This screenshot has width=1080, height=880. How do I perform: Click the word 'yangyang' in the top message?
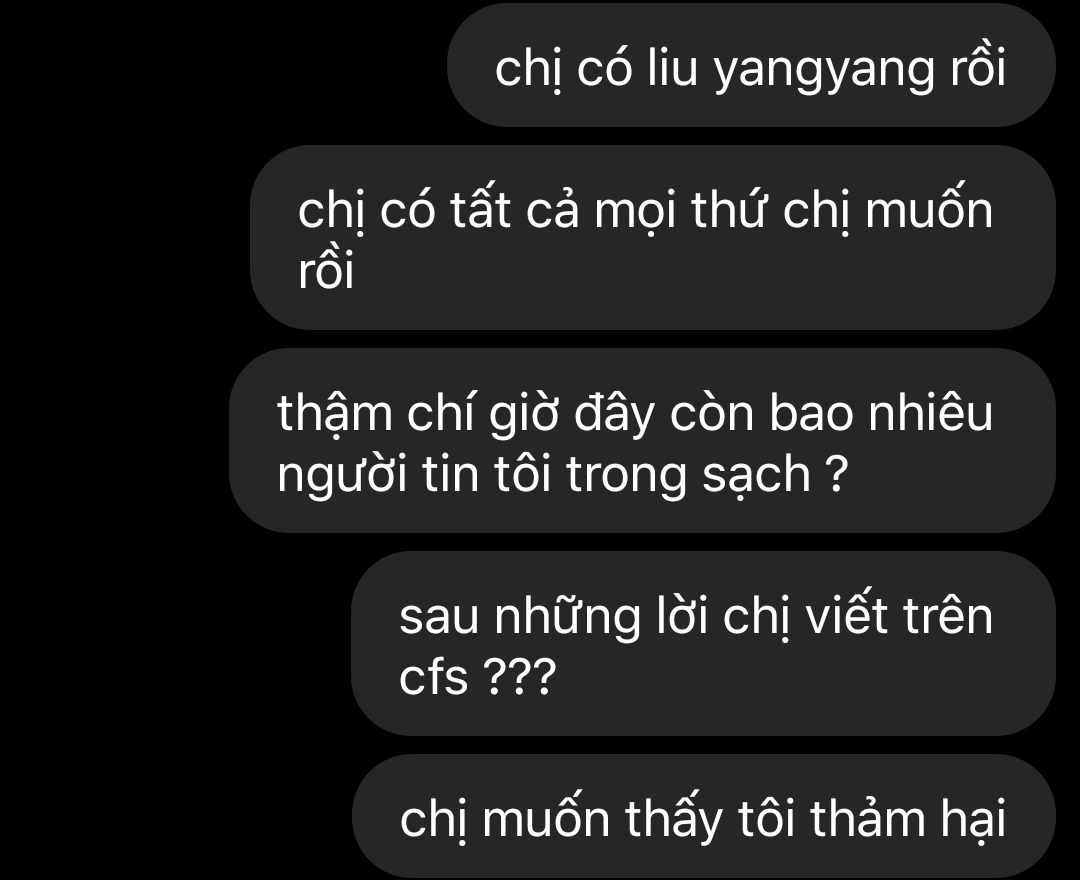point(824,71)
